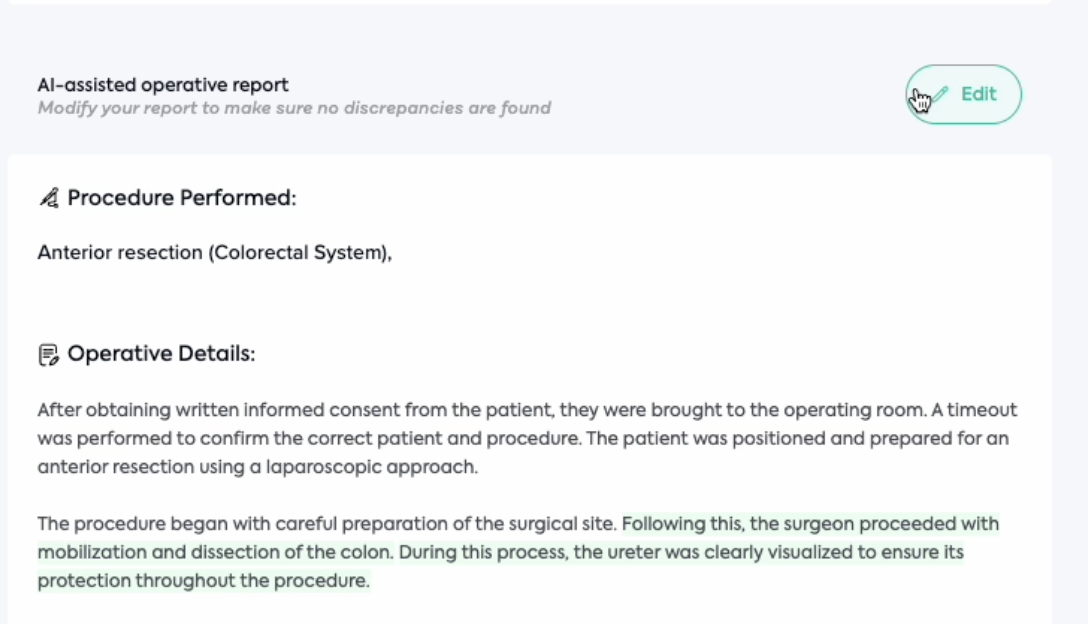This screenshot has width=1088, height=624.
Task: Click the "Modify your report" subtitle text
Action: point(294,108)
